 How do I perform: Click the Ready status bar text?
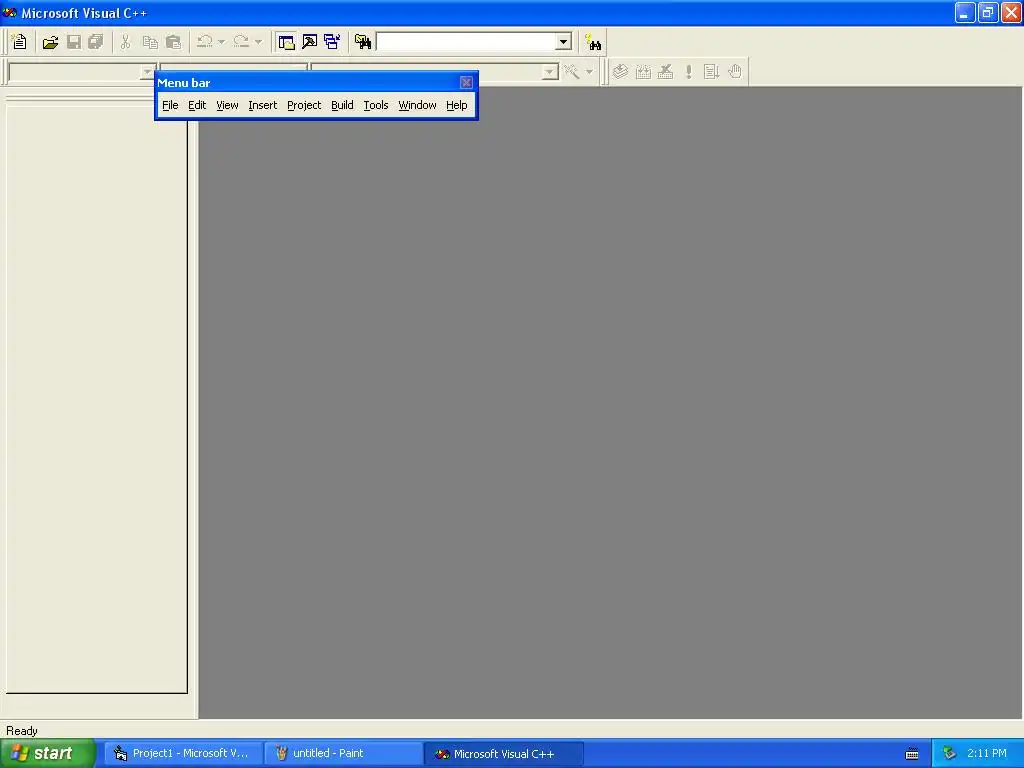click(x=22, y=731)
